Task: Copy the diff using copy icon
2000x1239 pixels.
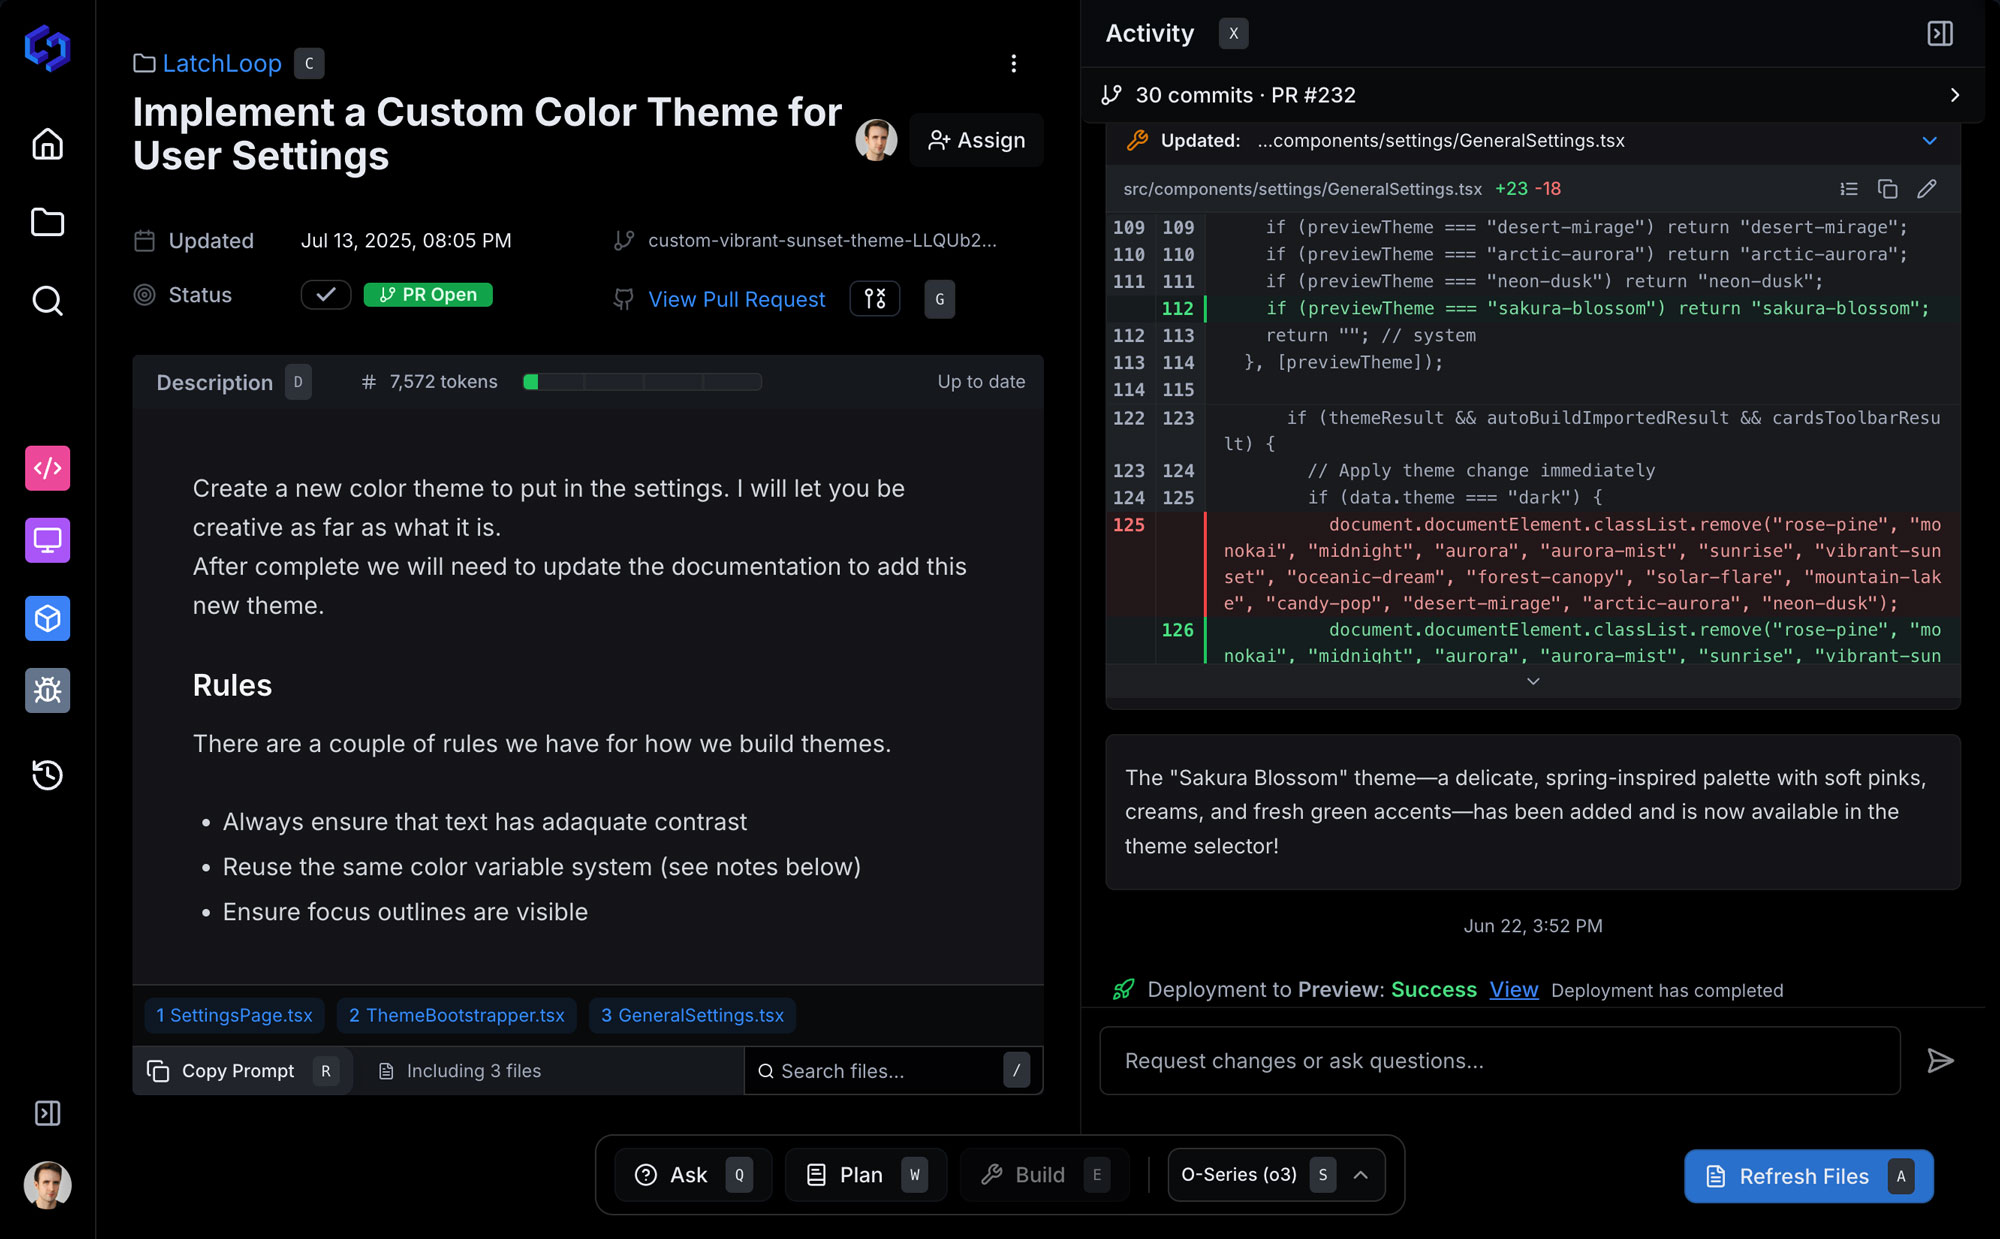Action: tap(1888, 188)
